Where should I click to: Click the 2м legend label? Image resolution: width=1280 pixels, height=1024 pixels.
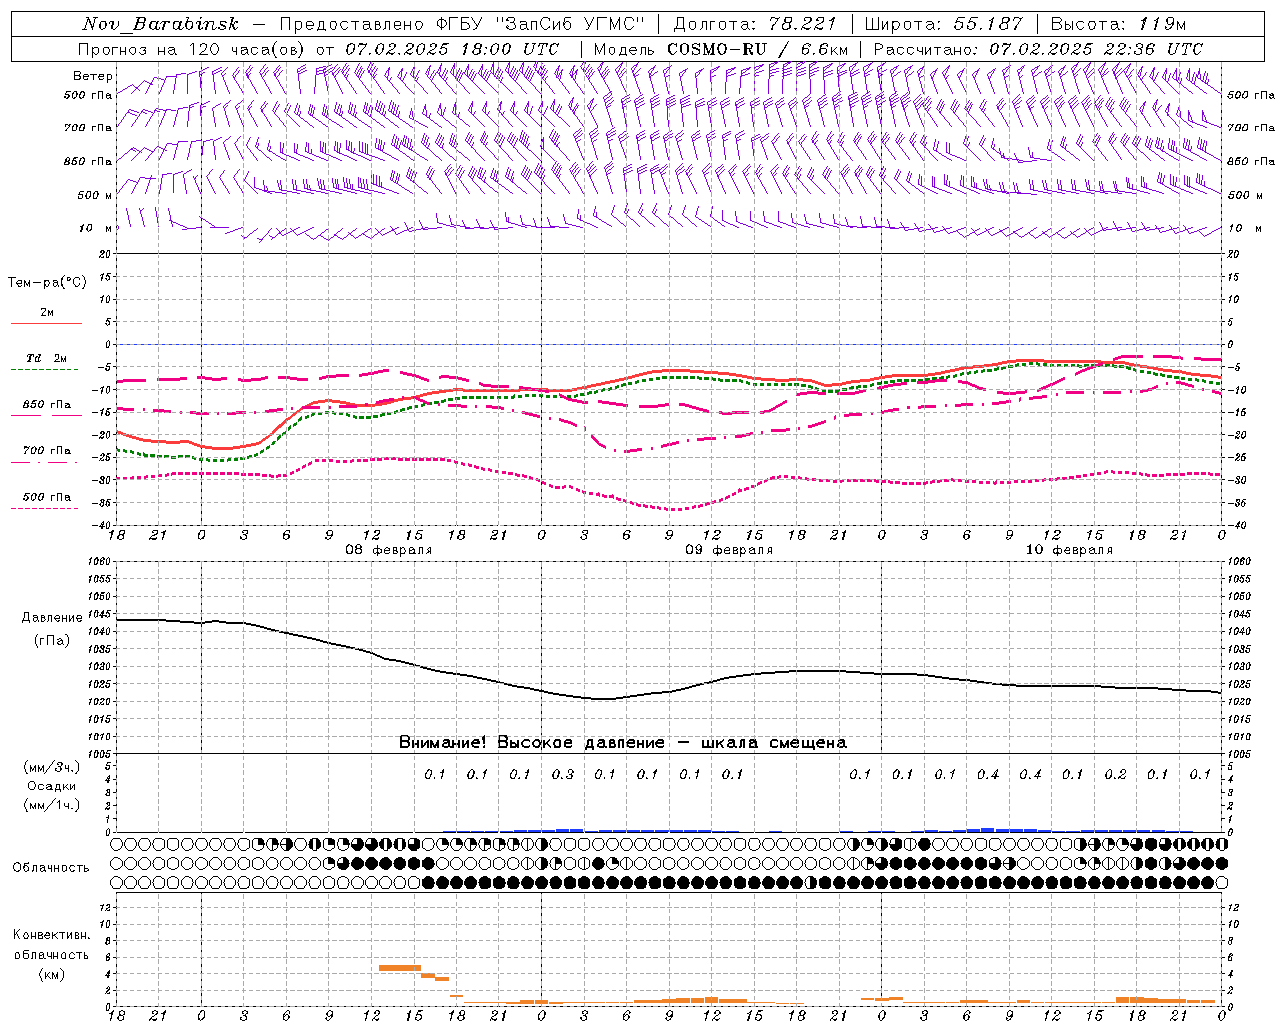(x=47, y=312)
